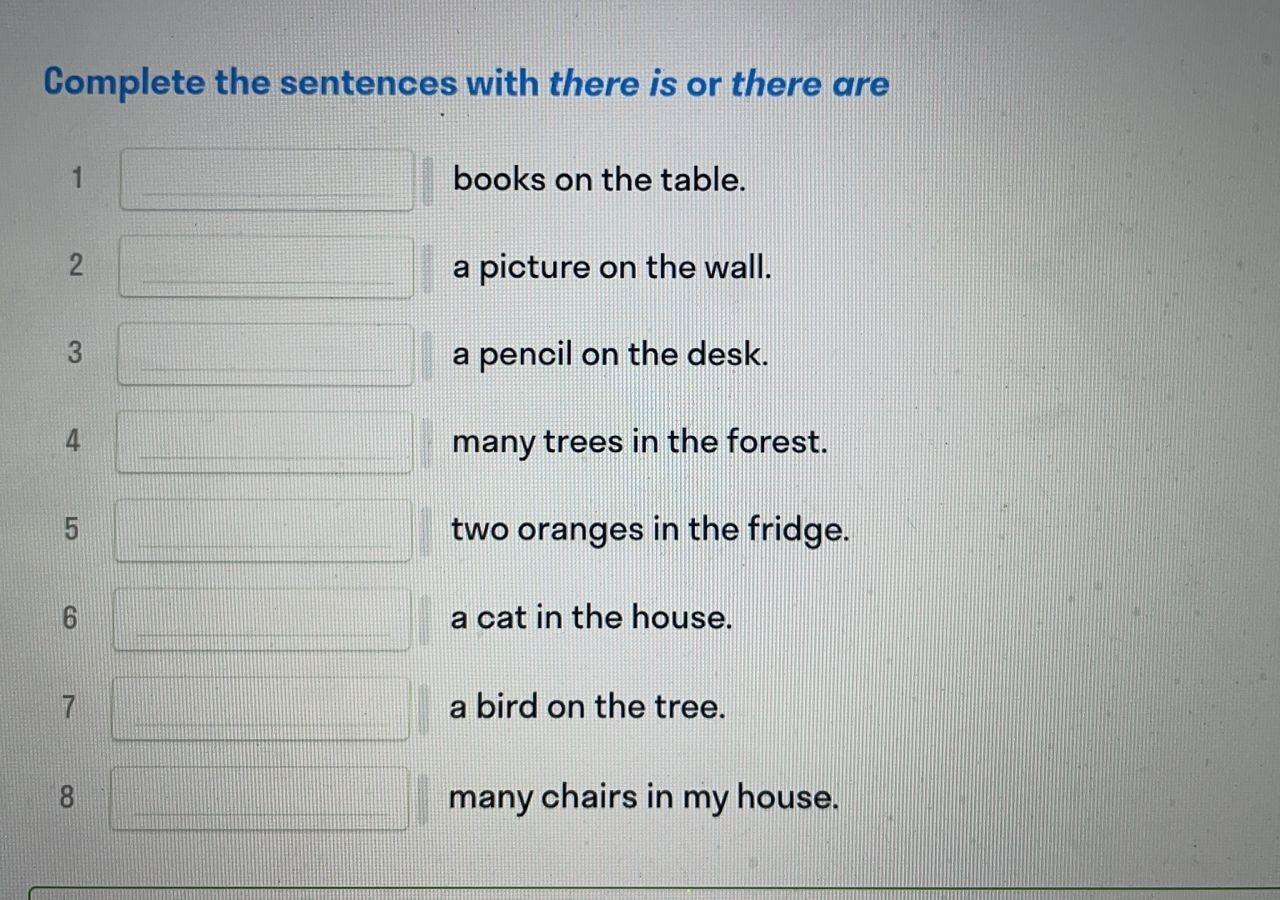
Task: Click the text 'books on the table.'
Action: [x=600, y=180]
